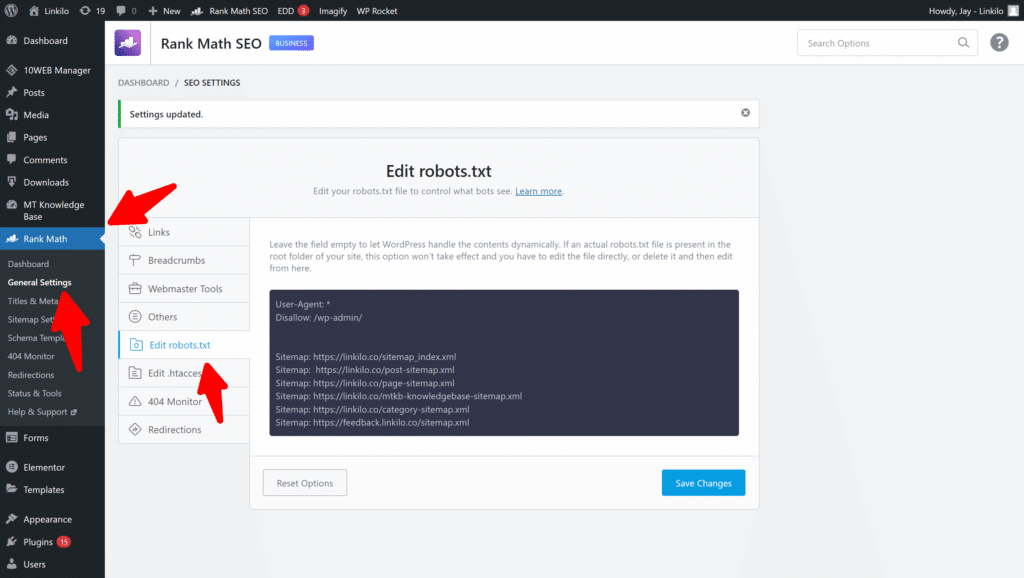The image size is (1024, 578).
Task: Open the Pages menu
Action: click(x=52, y=137)
